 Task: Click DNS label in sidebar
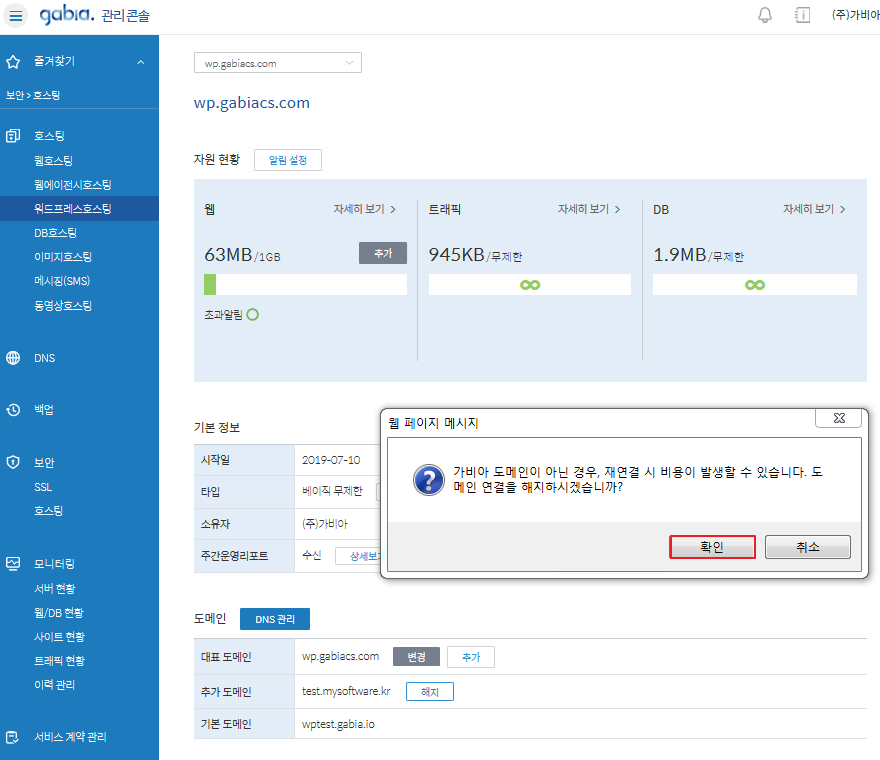click(x=44, y=358)
